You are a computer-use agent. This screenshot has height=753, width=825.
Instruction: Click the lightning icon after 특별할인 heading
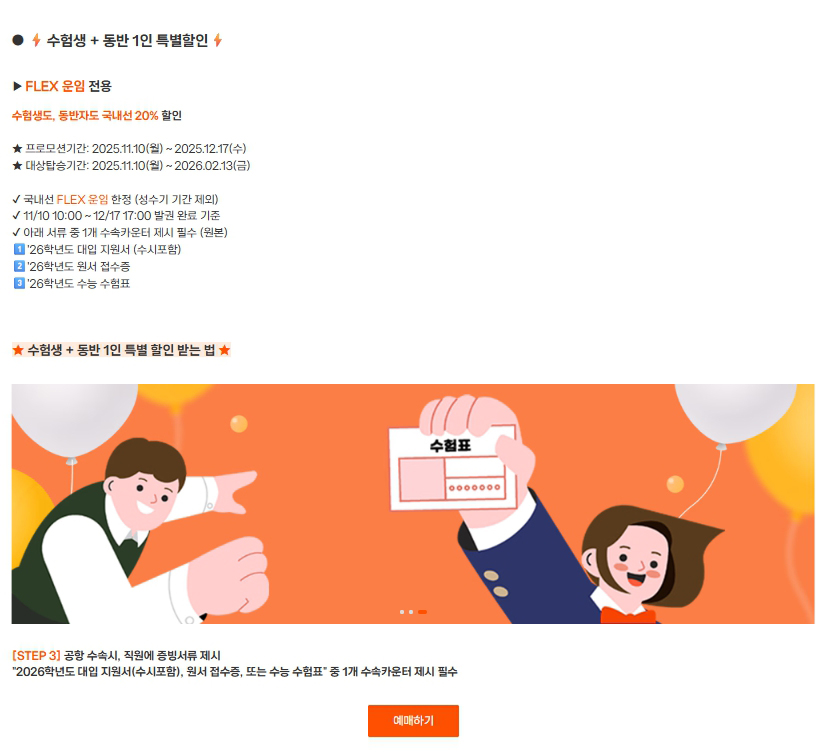pyautogui.click(x=218, y=40)
